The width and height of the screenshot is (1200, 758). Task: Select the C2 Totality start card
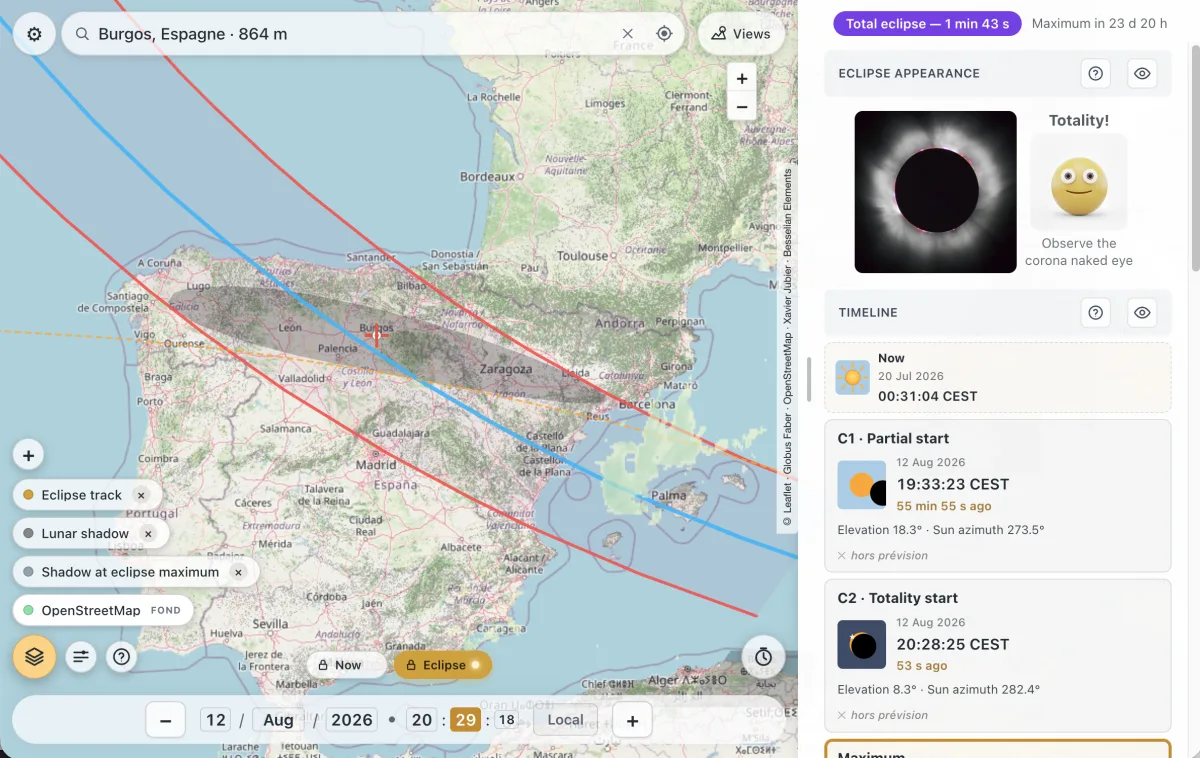(x=997, y=655)
